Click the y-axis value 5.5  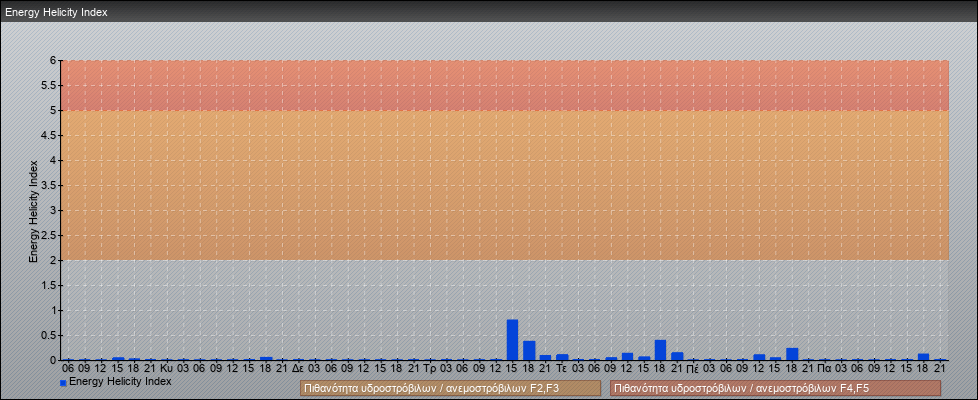coord(49,85)
